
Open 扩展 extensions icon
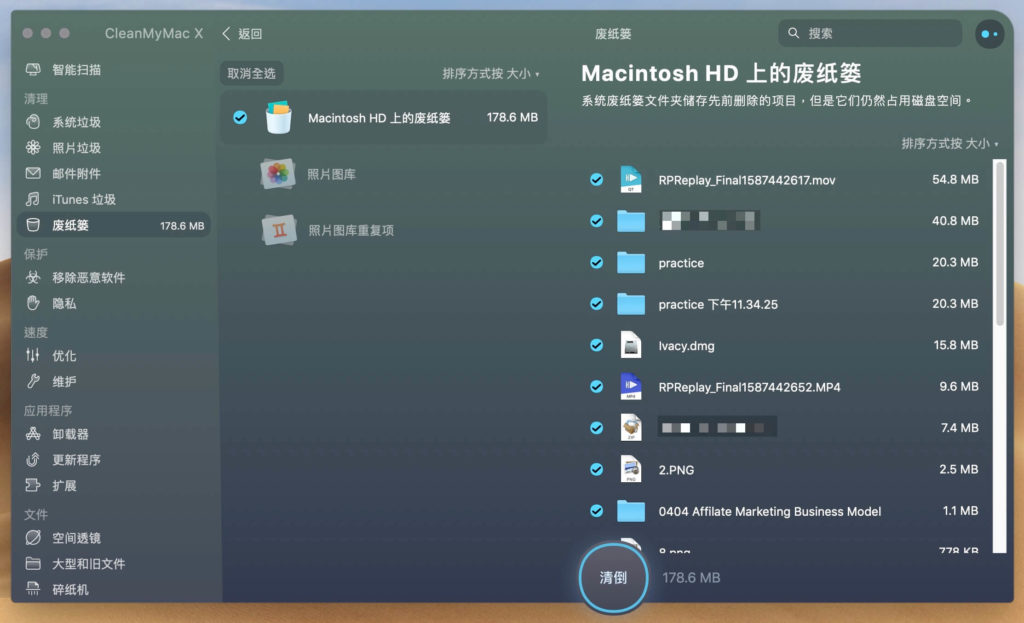click(x=33, y=485)
